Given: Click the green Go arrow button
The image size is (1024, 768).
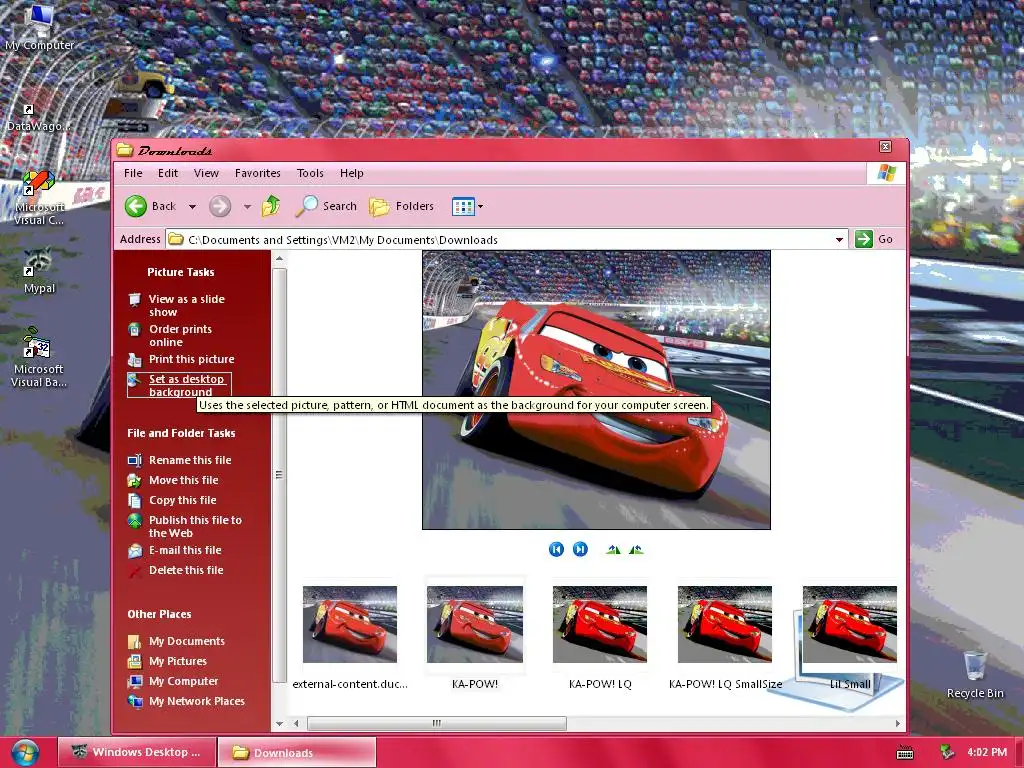Looking at the screenshot, I should tap(863, 239).
